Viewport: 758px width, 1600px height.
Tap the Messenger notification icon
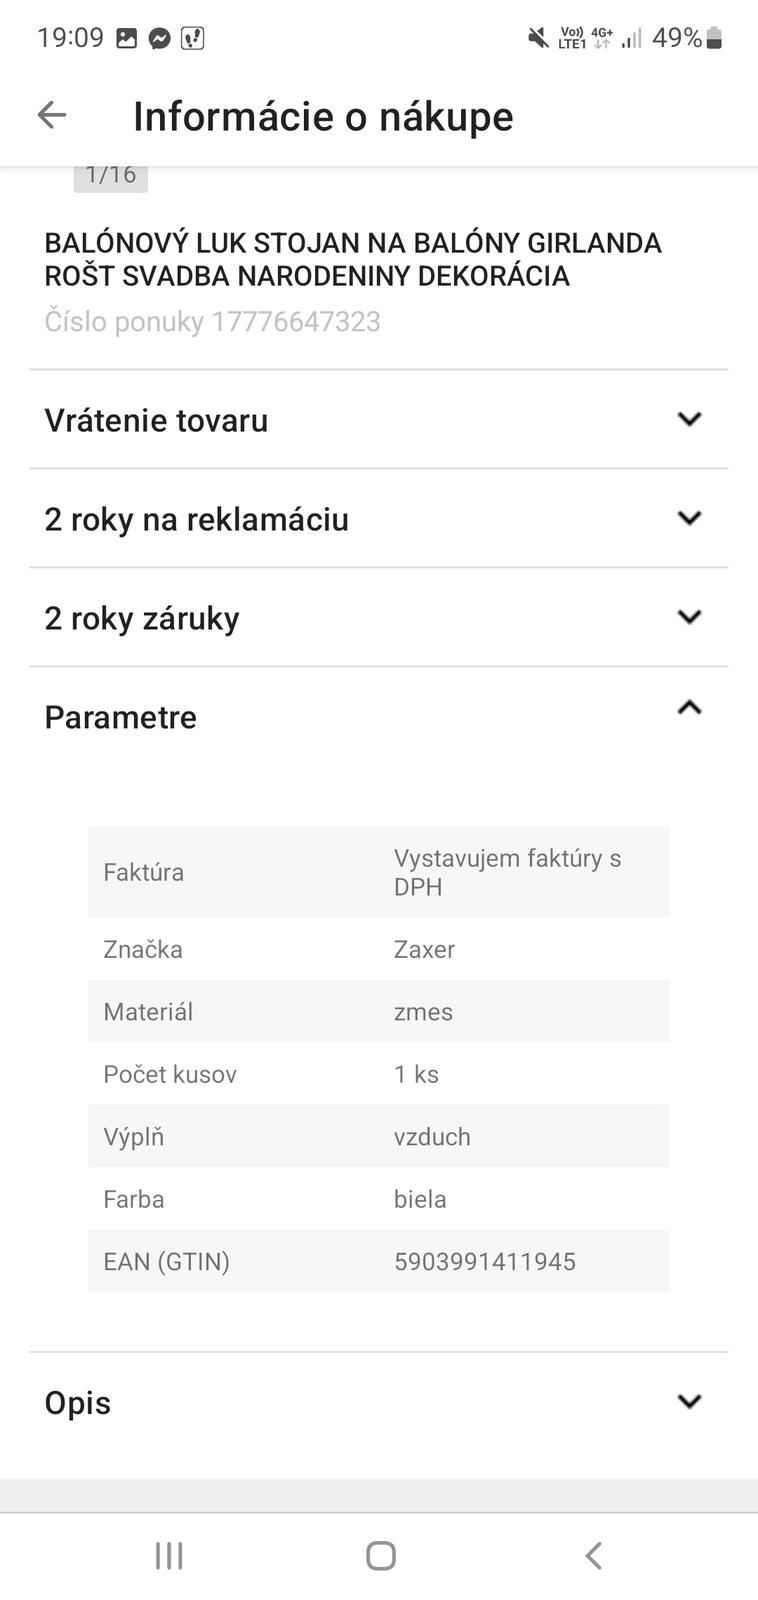click(x=159, y=39)
